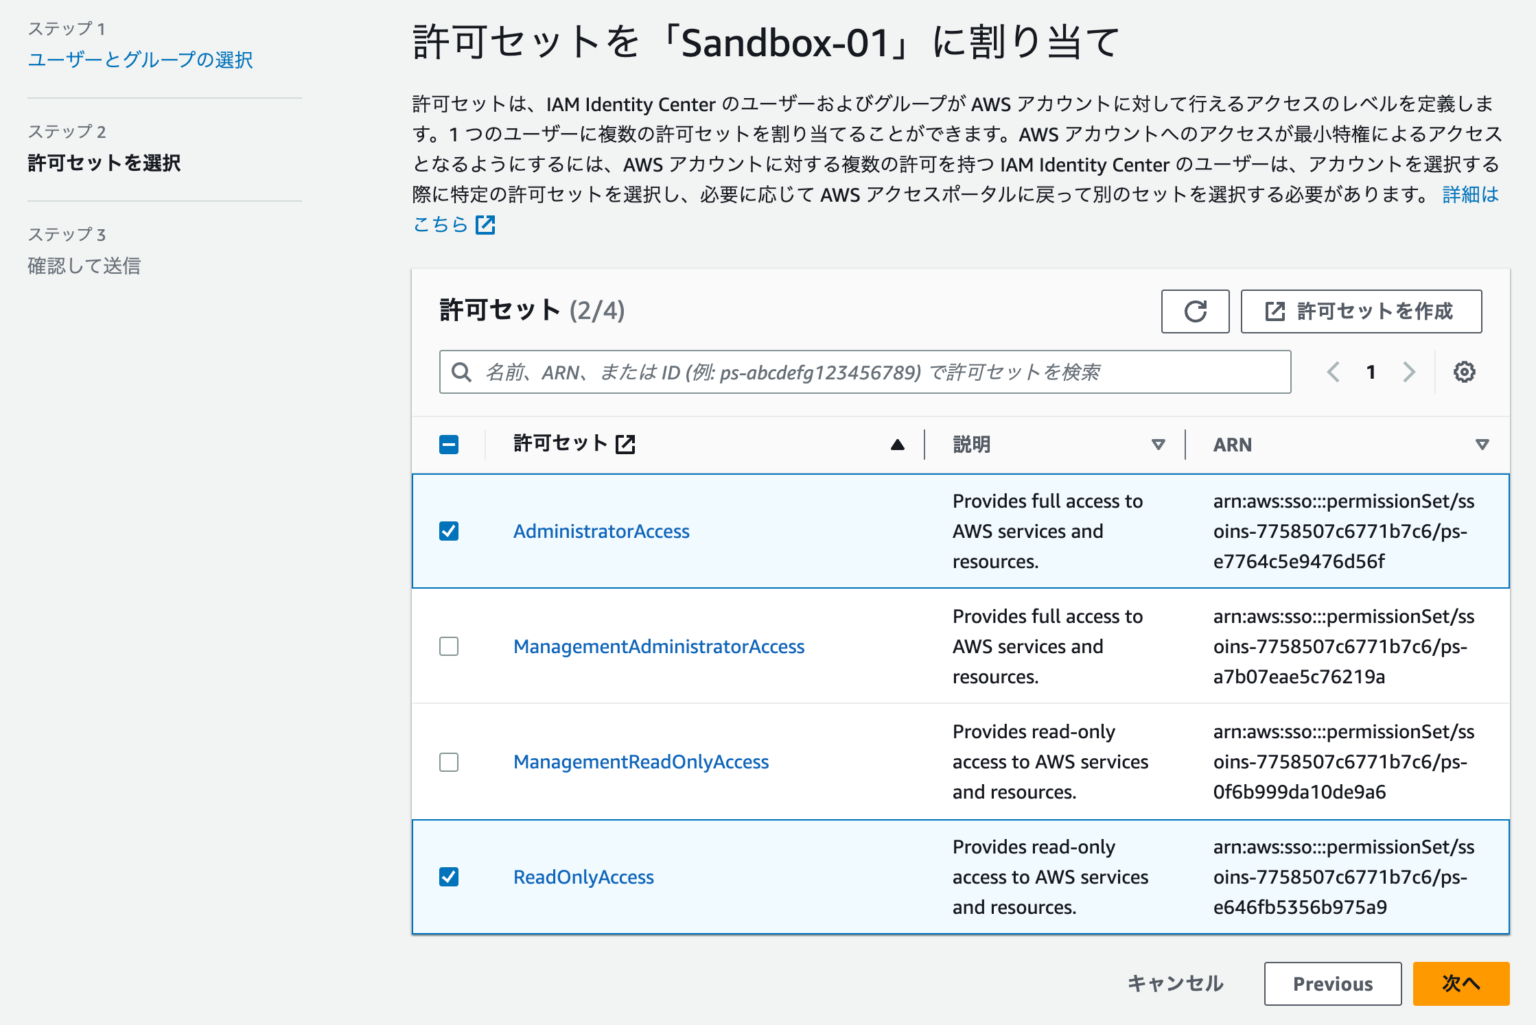Toggle the select-all checkbox in the table header
1536x1025 pixels.
[x=449, y=443]
